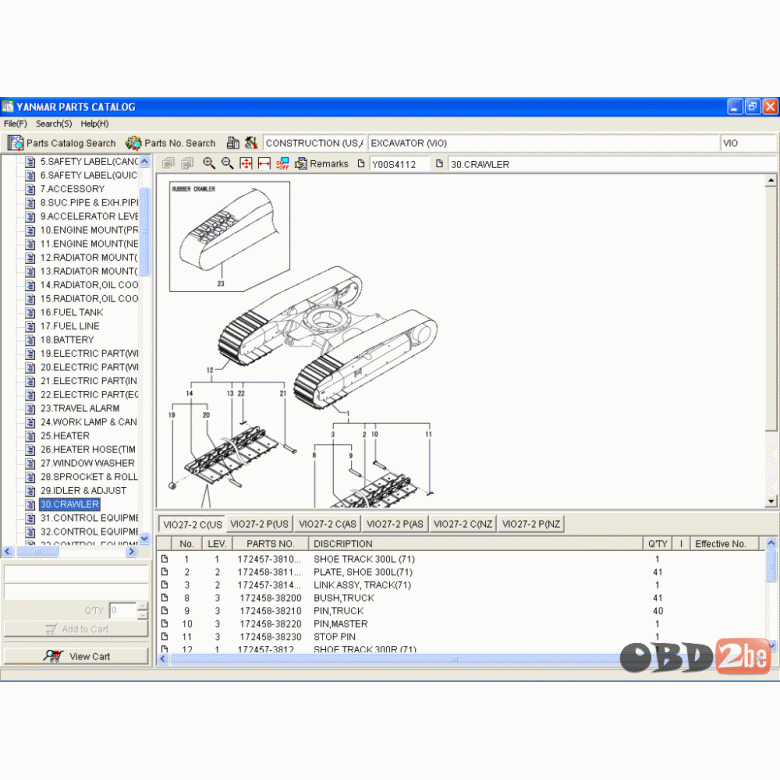
Task: Click the tools icon next to CONSTRUCTION field
Action: click(x=251, y=143)
